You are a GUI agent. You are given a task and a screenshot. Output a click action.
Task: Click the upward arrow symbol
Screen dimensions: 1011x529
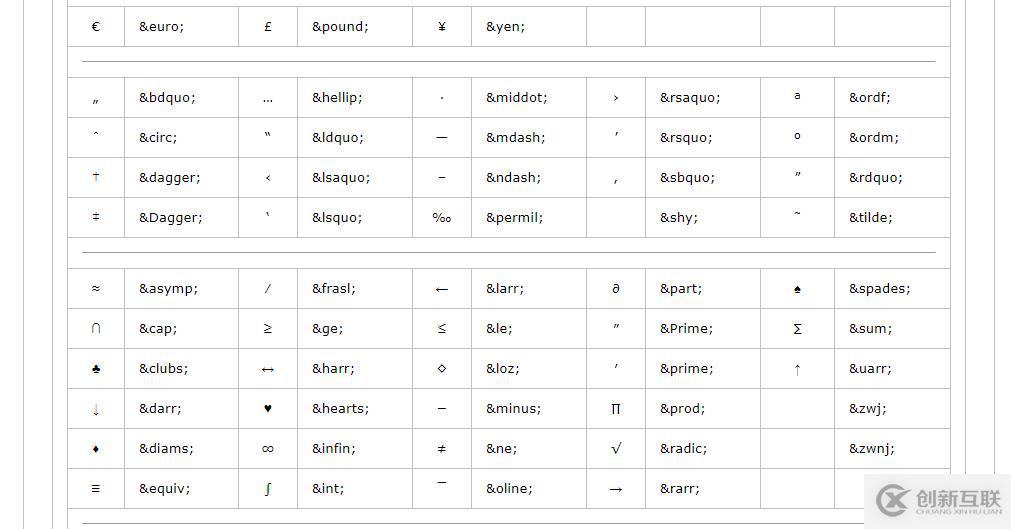click(797, 369)
